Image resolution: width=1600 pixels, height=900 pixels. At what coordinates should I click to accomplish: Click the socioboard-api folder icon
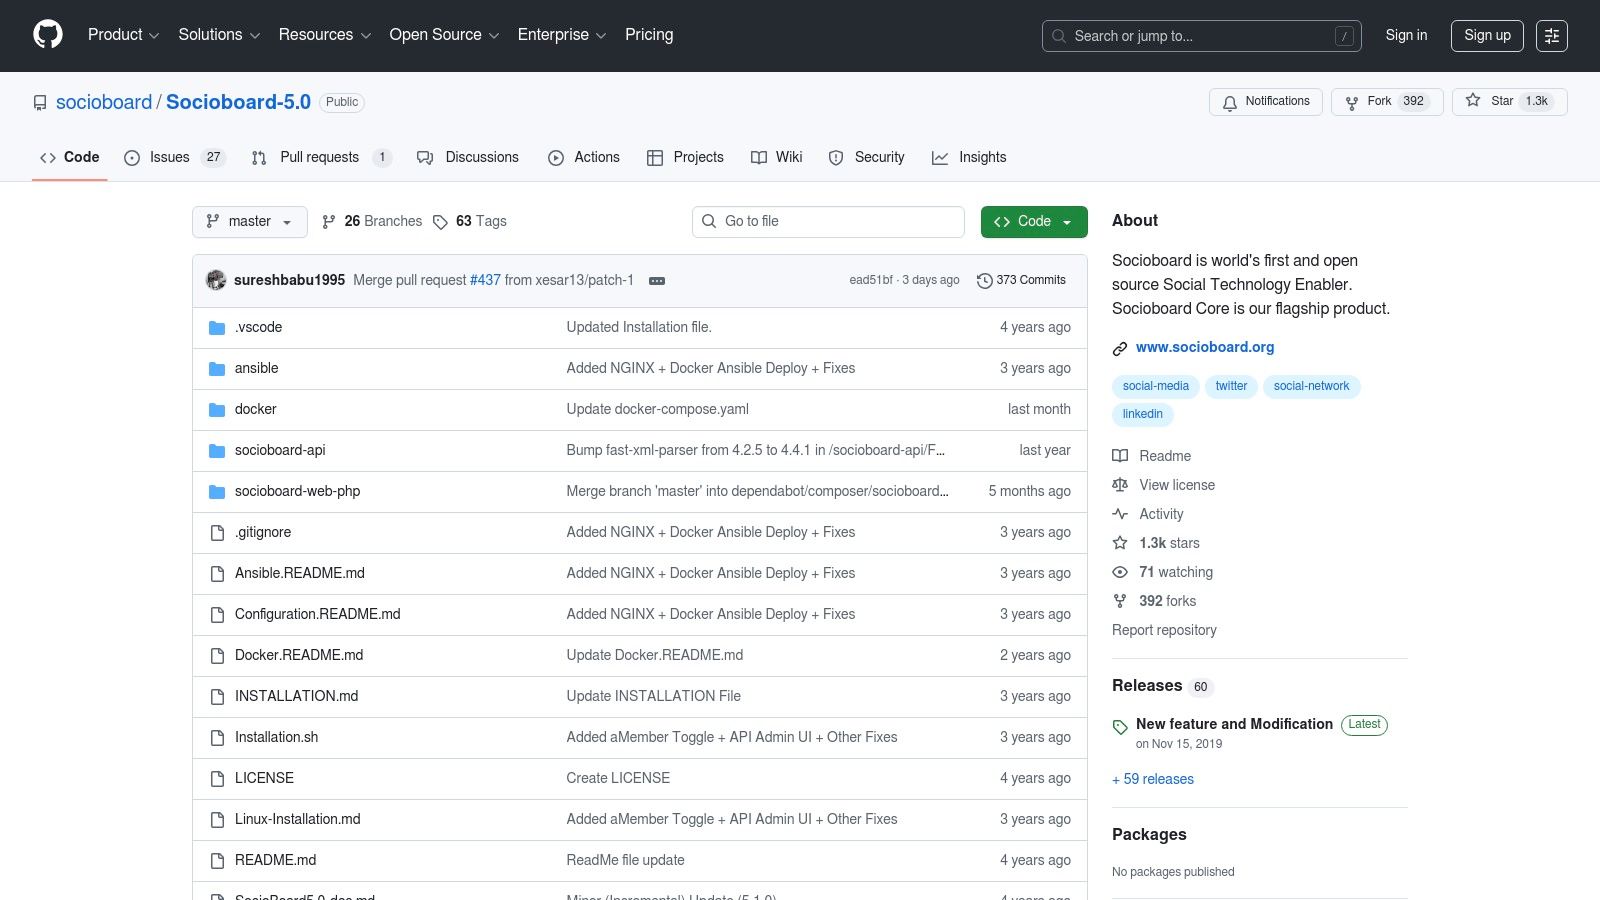217,451
